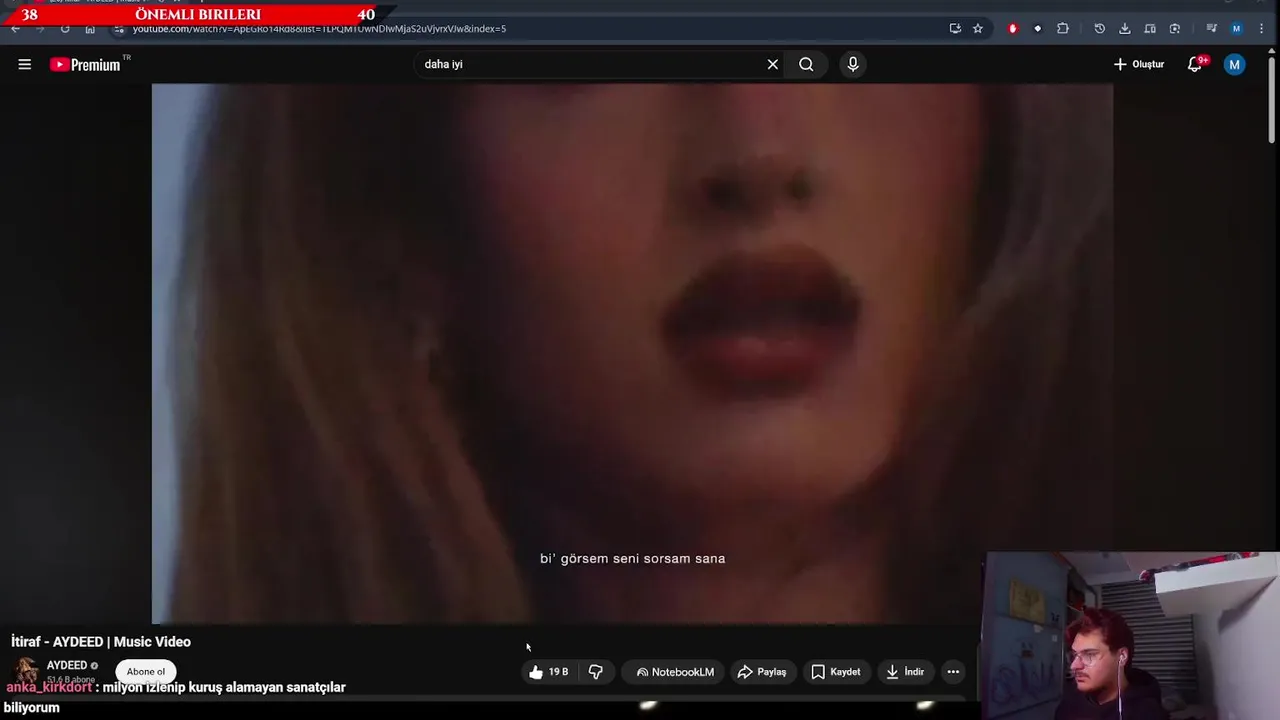This screenshot has width=1280, height=720.
Task: Open the browser downloads icon
Action: tap(1125, 29)
